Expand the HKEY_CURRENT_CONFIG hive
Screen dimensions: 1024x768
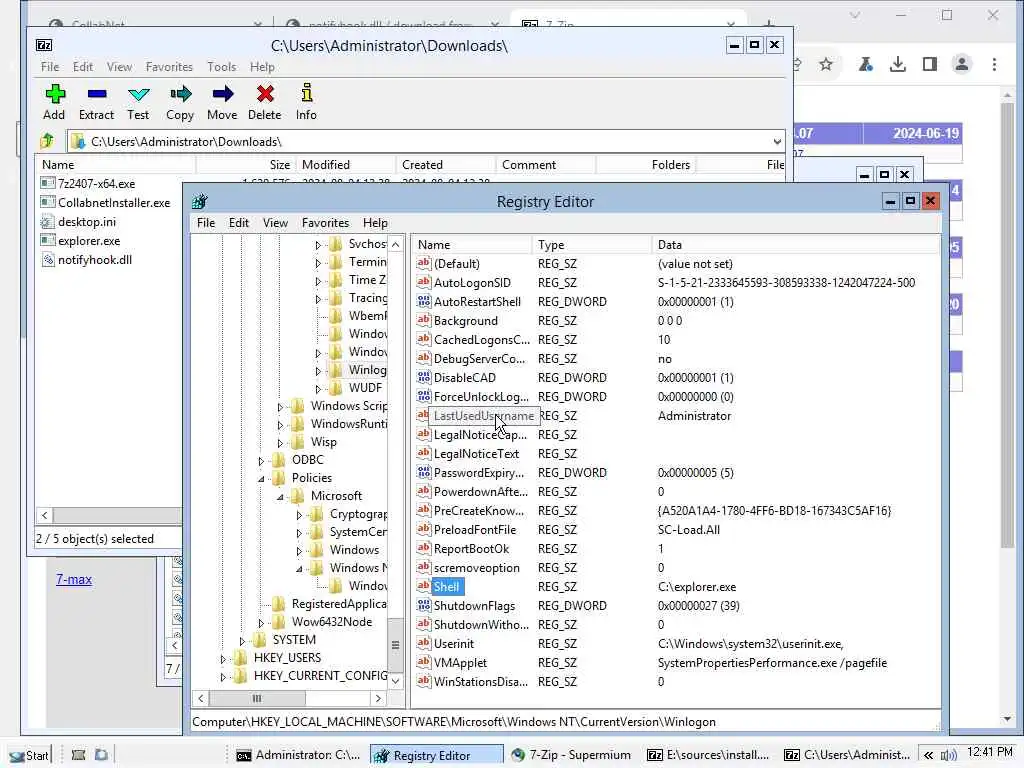click(223, 677)
